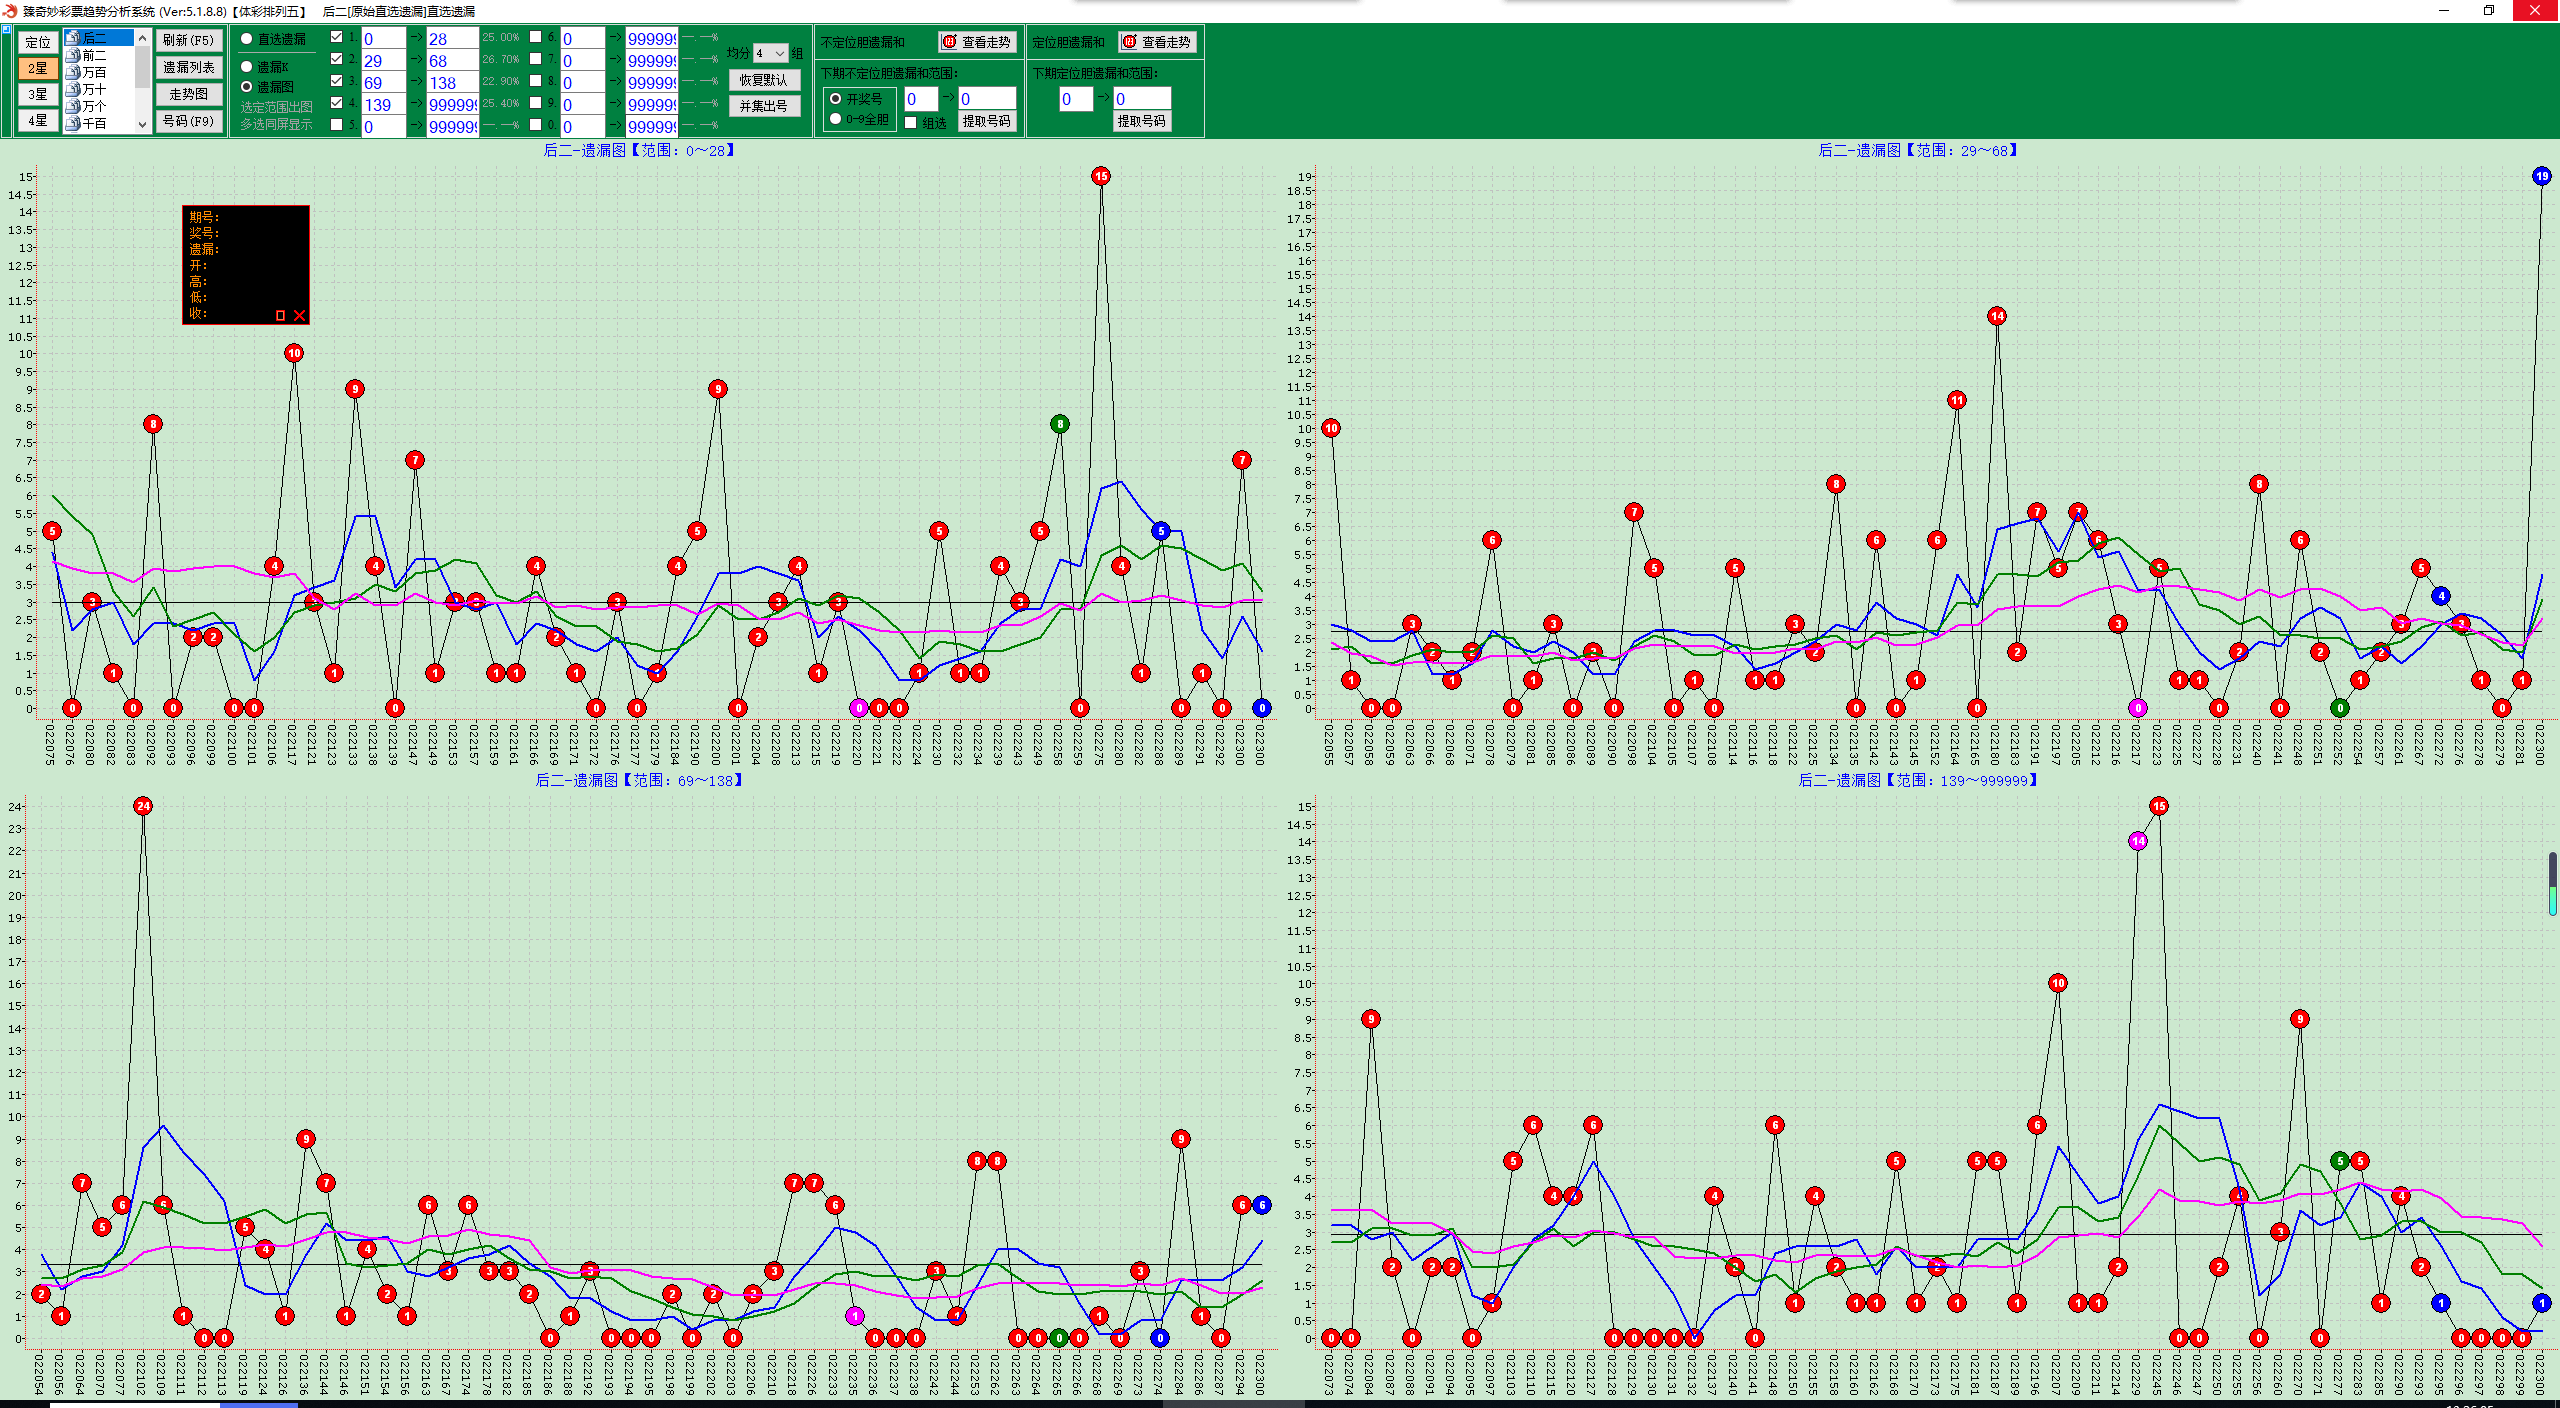Click the small blue panel icon at toolbar corner

[x=6, y=30]
